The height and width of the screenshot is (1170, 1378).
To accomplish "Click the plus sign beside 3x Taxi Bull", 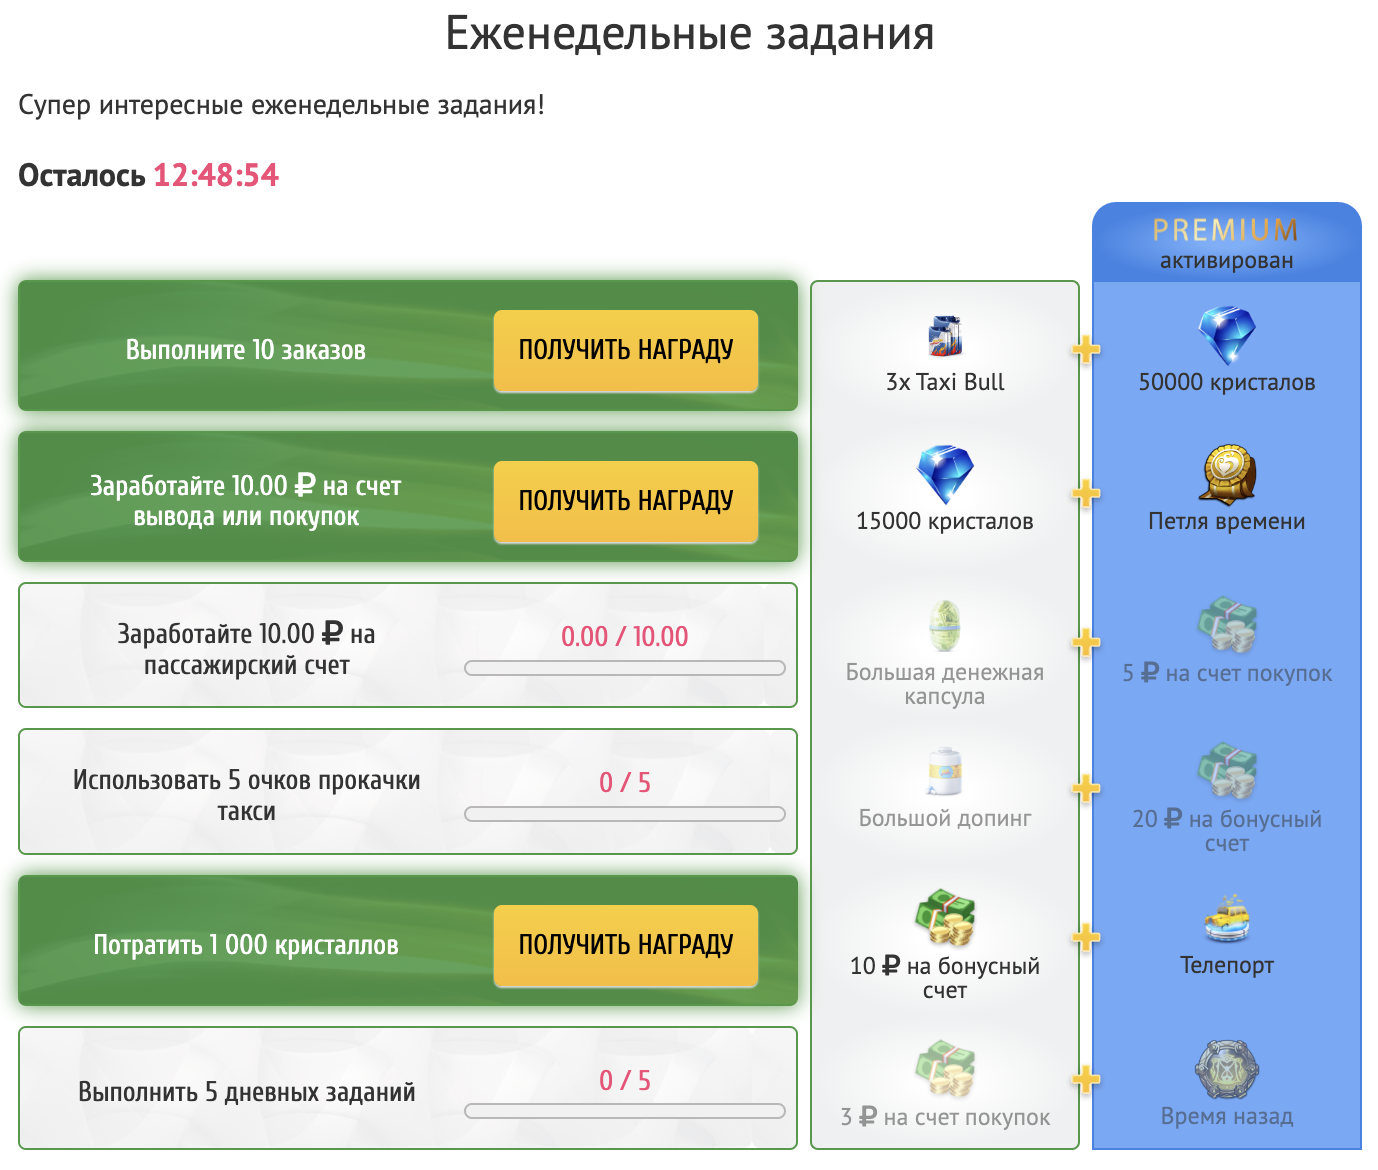I will (x=1085, y=349).
